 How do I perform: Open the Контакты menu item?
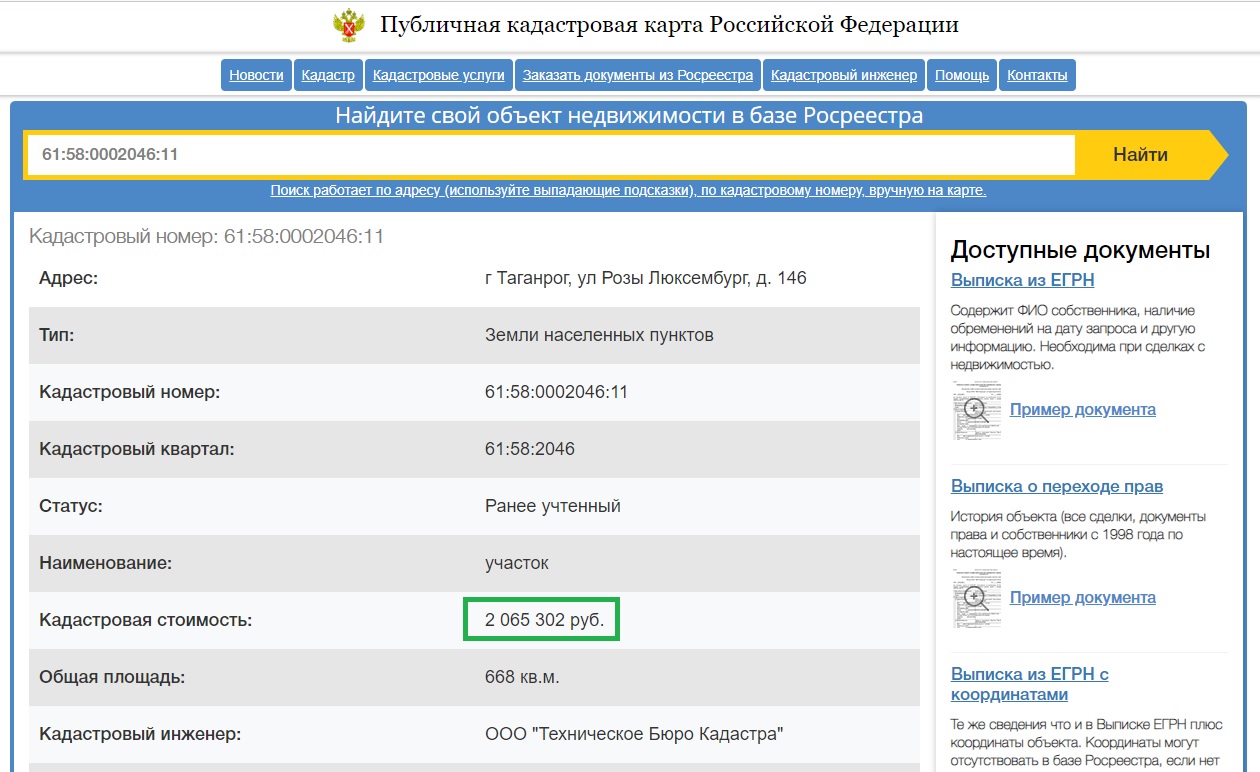pyautogui.click(x=1037, y=74)
